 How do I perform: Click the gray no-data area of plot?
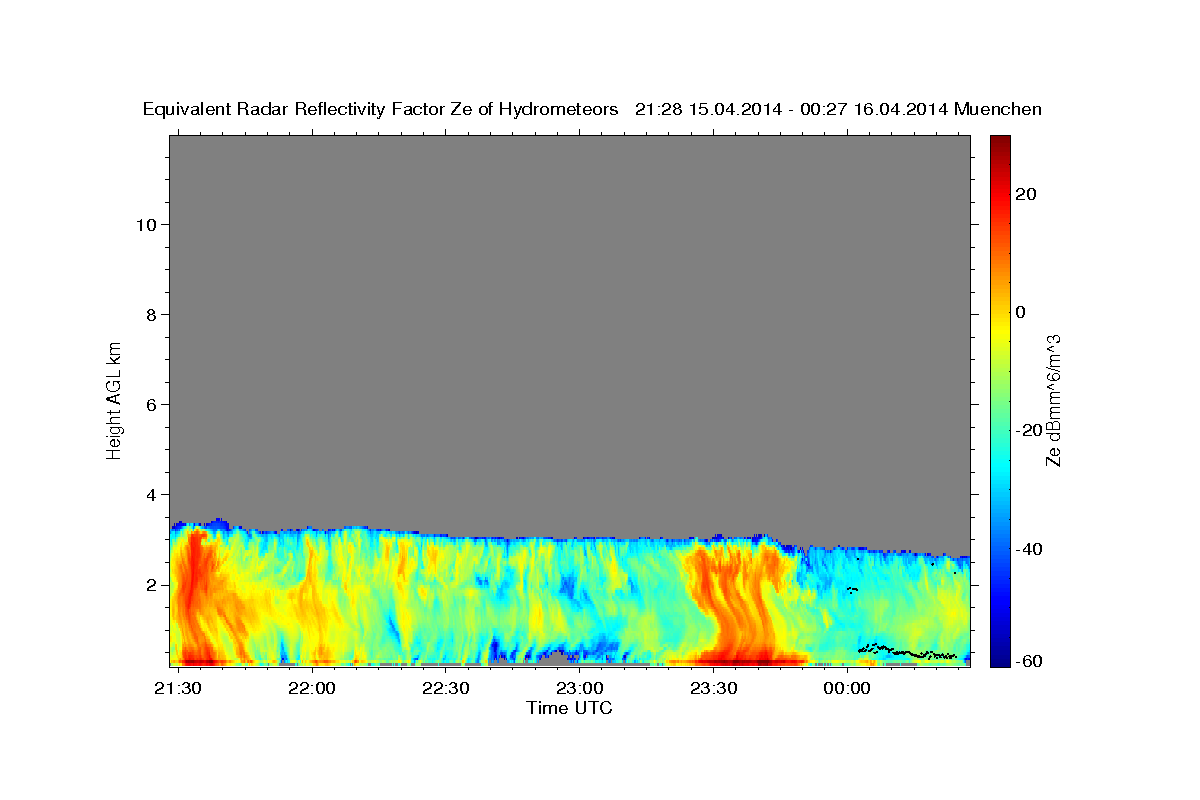tap(570, 330)
